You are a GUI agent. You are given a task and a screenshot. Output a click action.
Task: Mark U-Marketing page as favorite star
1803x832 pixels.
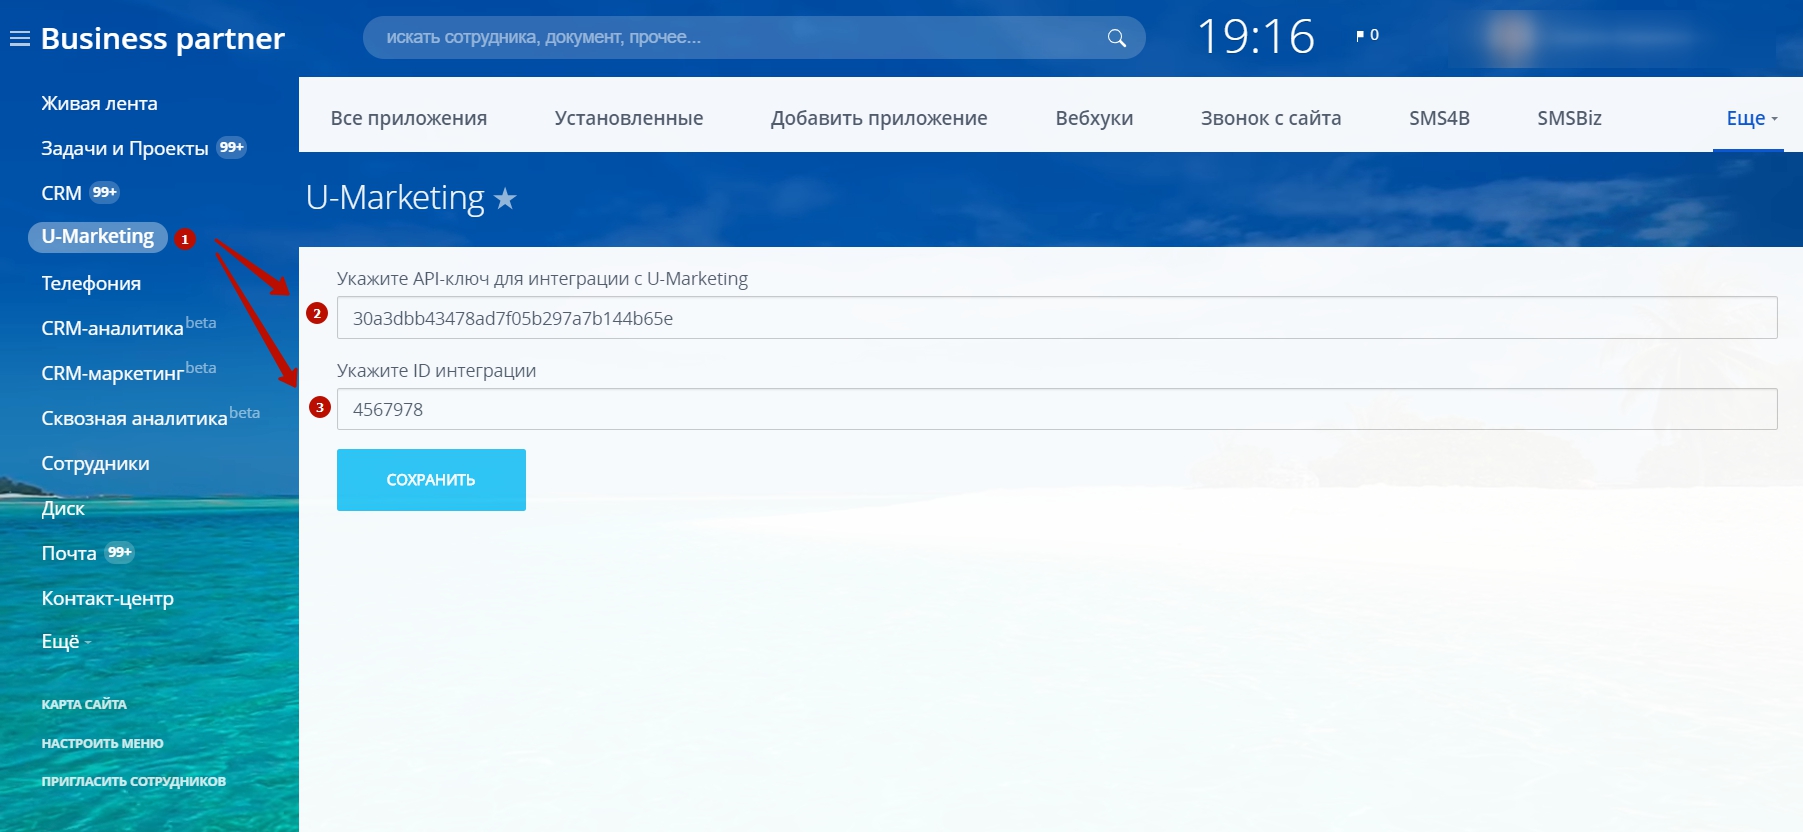(x=506, y=198)
